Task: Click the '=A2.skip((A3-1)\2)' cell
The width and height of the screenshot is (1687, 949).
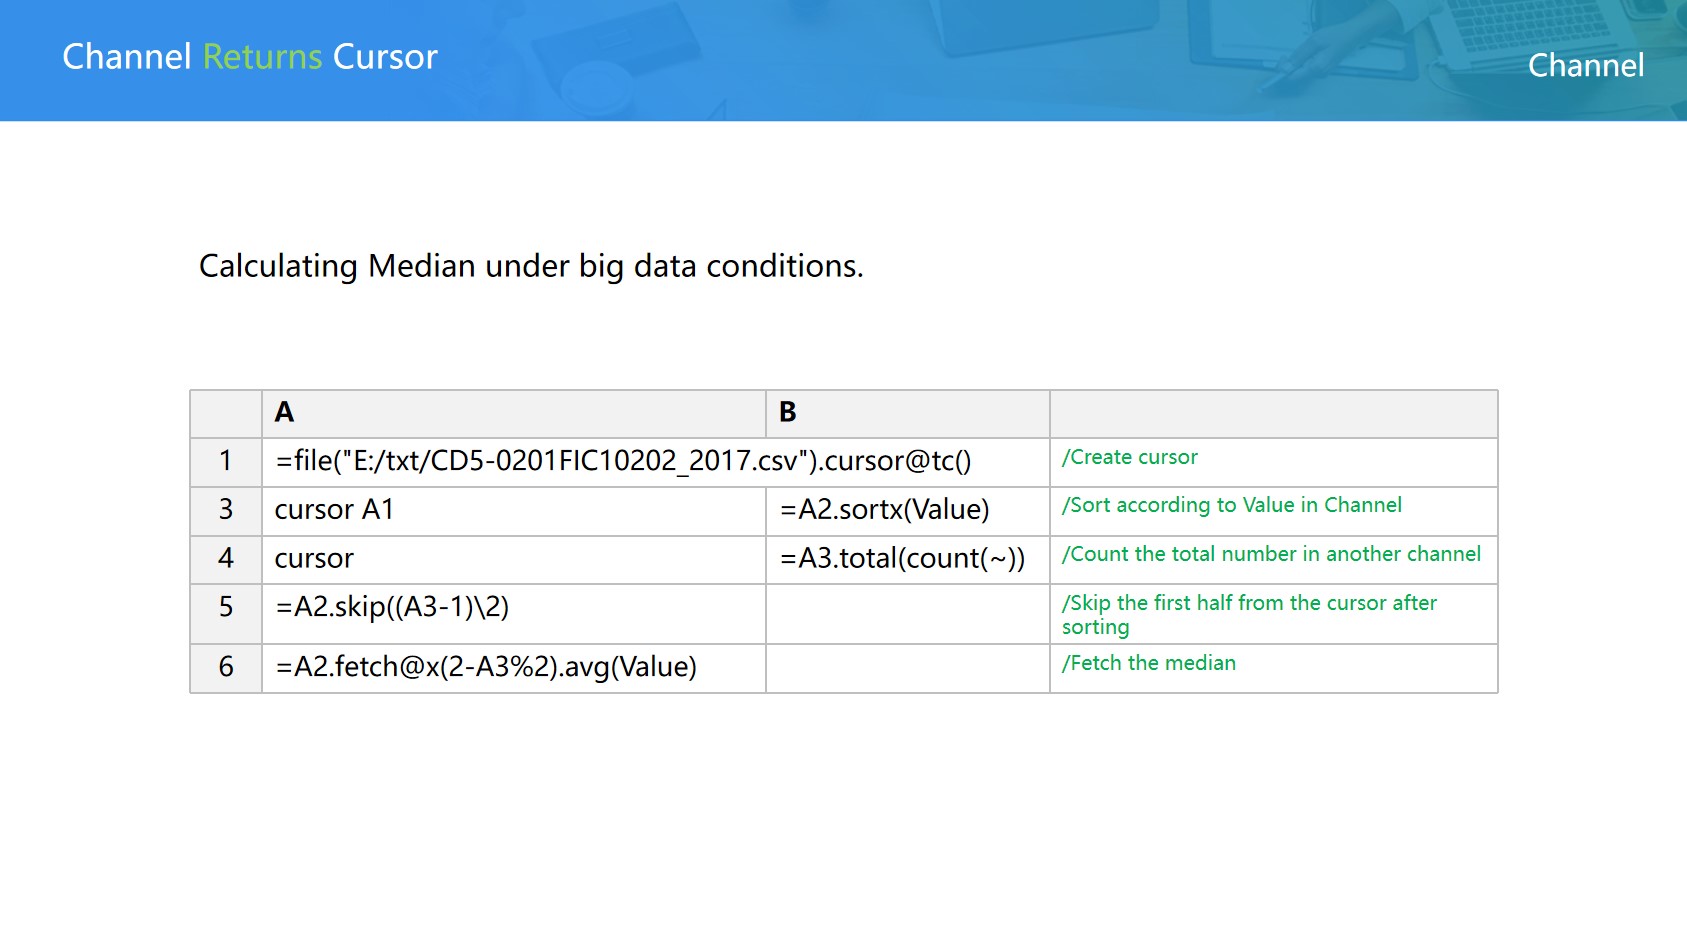Action: pyautogui.click(x=393, y=607)
